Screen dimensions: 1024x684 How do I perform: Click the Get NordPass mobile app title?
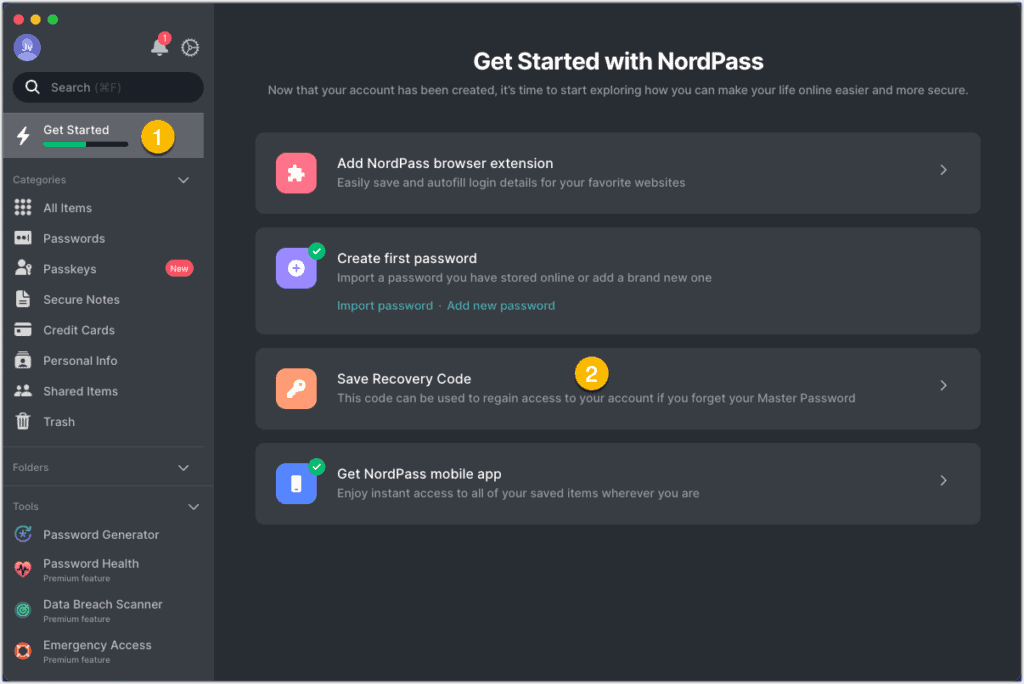coord(419,474)
